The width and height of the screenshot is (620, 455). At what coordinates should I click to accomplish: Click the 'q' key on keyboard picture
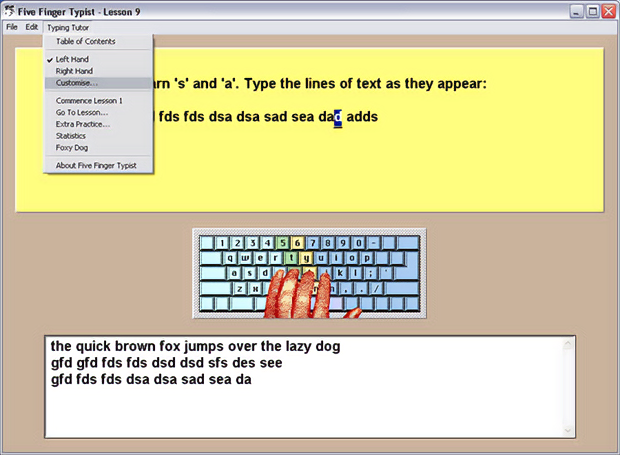230,258
